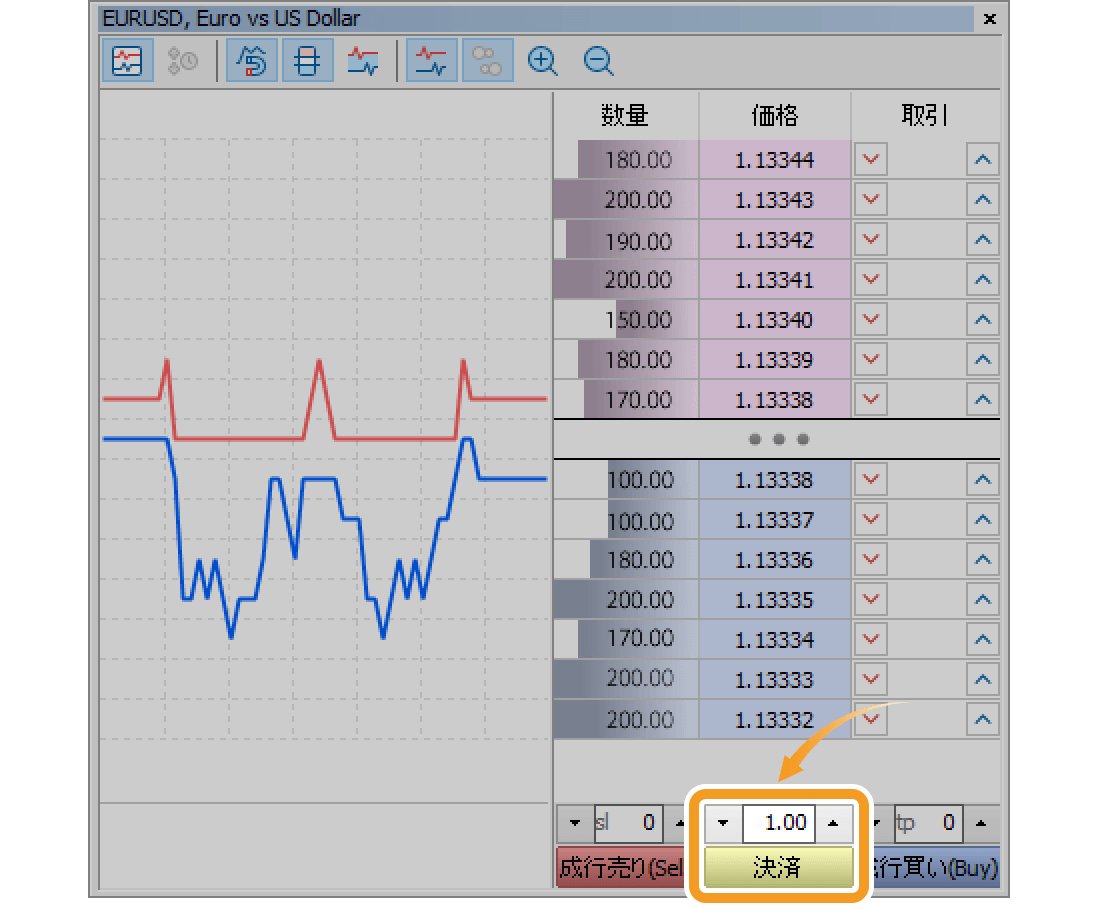Image resolution: width=1100 pixels, height=910 pixels.
Task: Click the volume field showing 1.00
Action: (x=779, y=823)
